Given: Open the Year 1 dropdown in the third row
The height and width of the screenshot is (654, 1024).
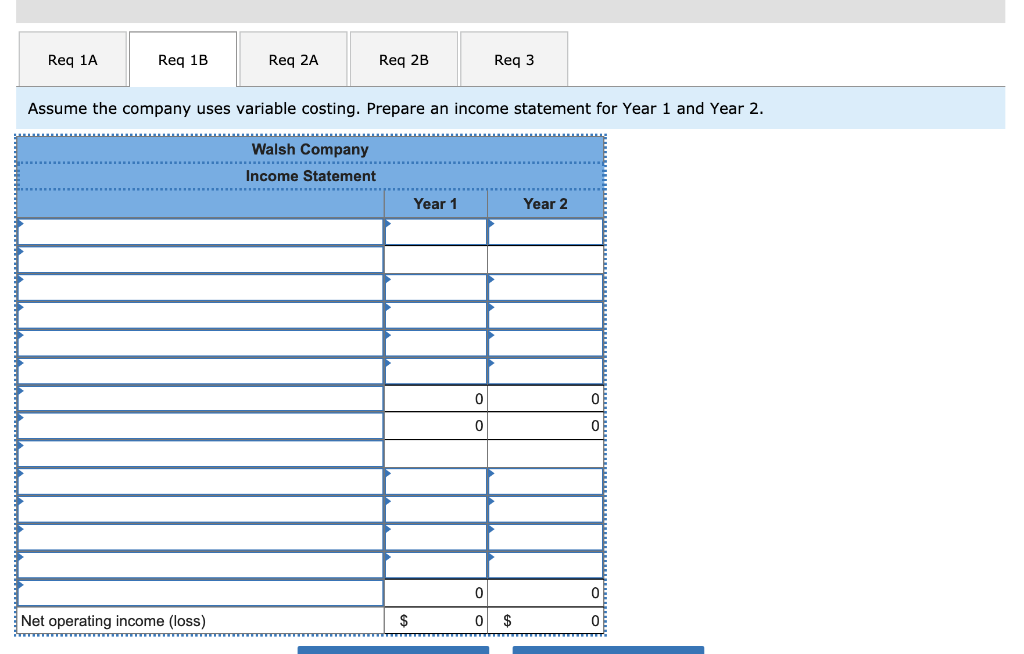Looking at the screenshot, I should (435, 287).
